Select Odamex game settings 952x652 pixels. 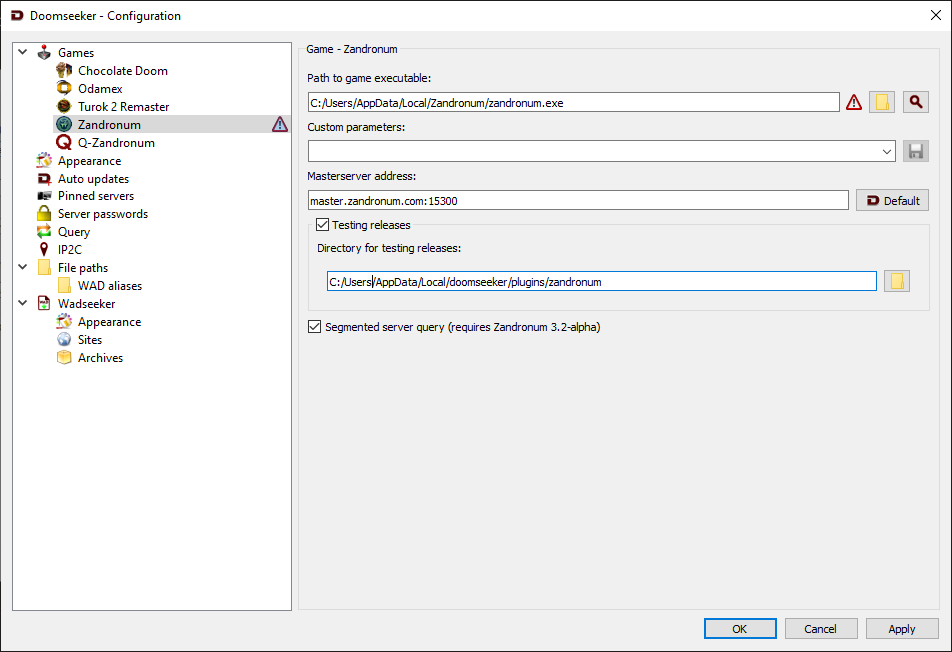(x=100, y=89)
